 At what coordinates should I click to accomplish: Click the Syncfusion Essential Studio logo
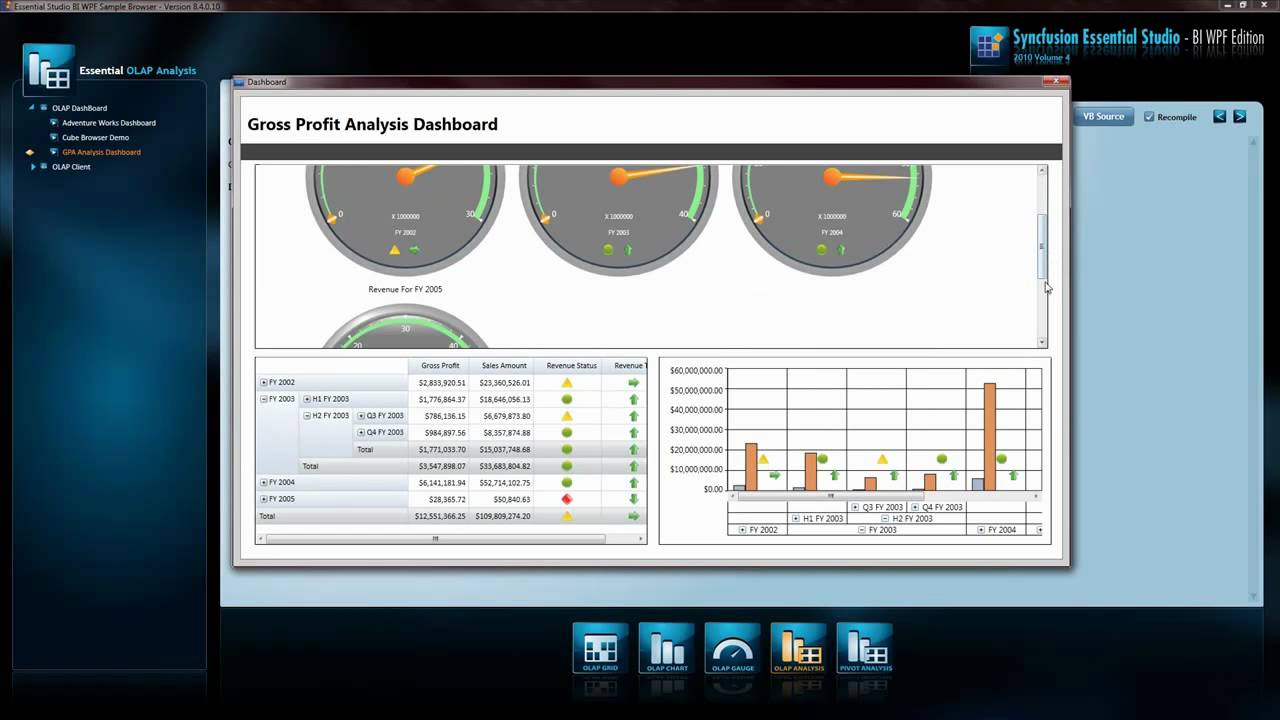(988, 45)
